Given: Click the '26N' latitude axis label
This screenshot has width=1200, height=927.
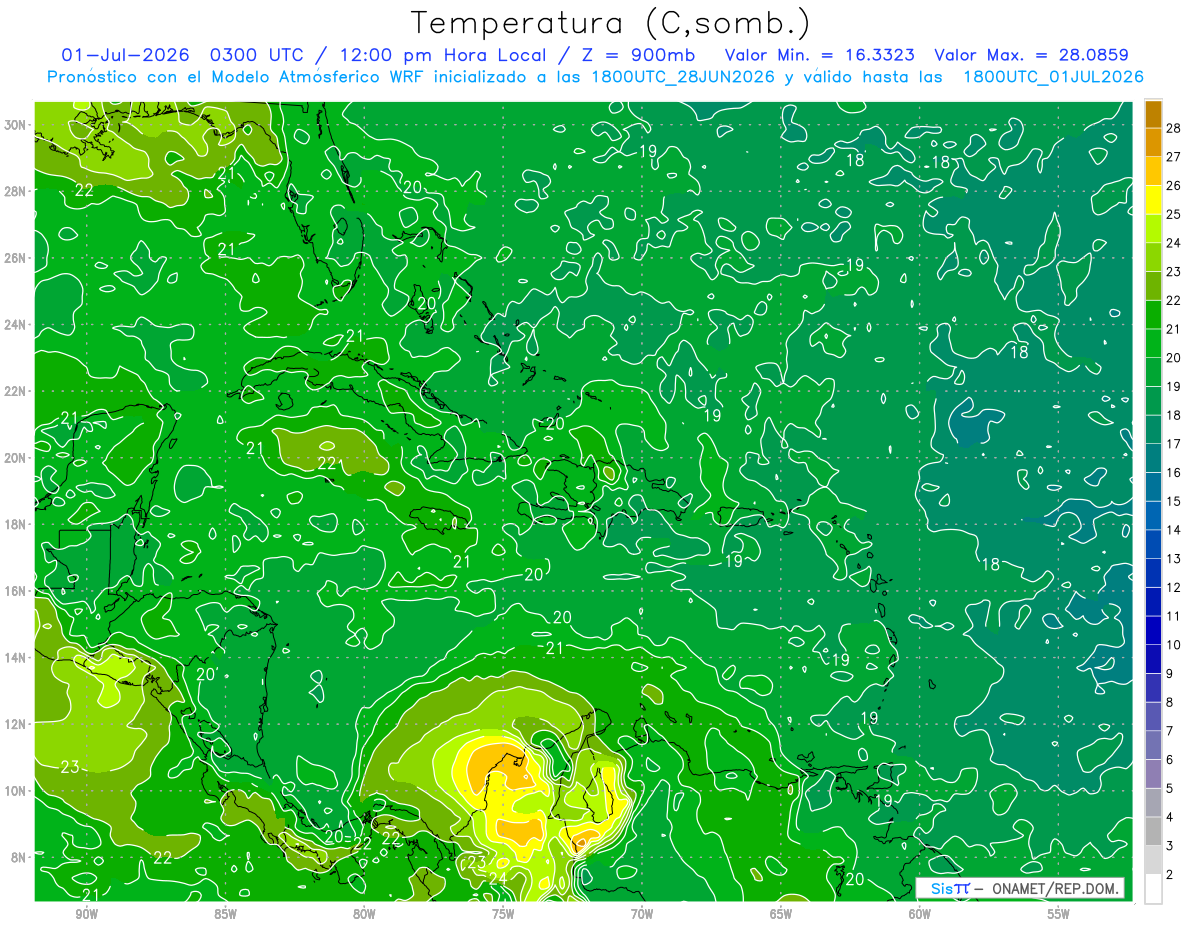Looking at the screenshot, I should tap(17, 258).
